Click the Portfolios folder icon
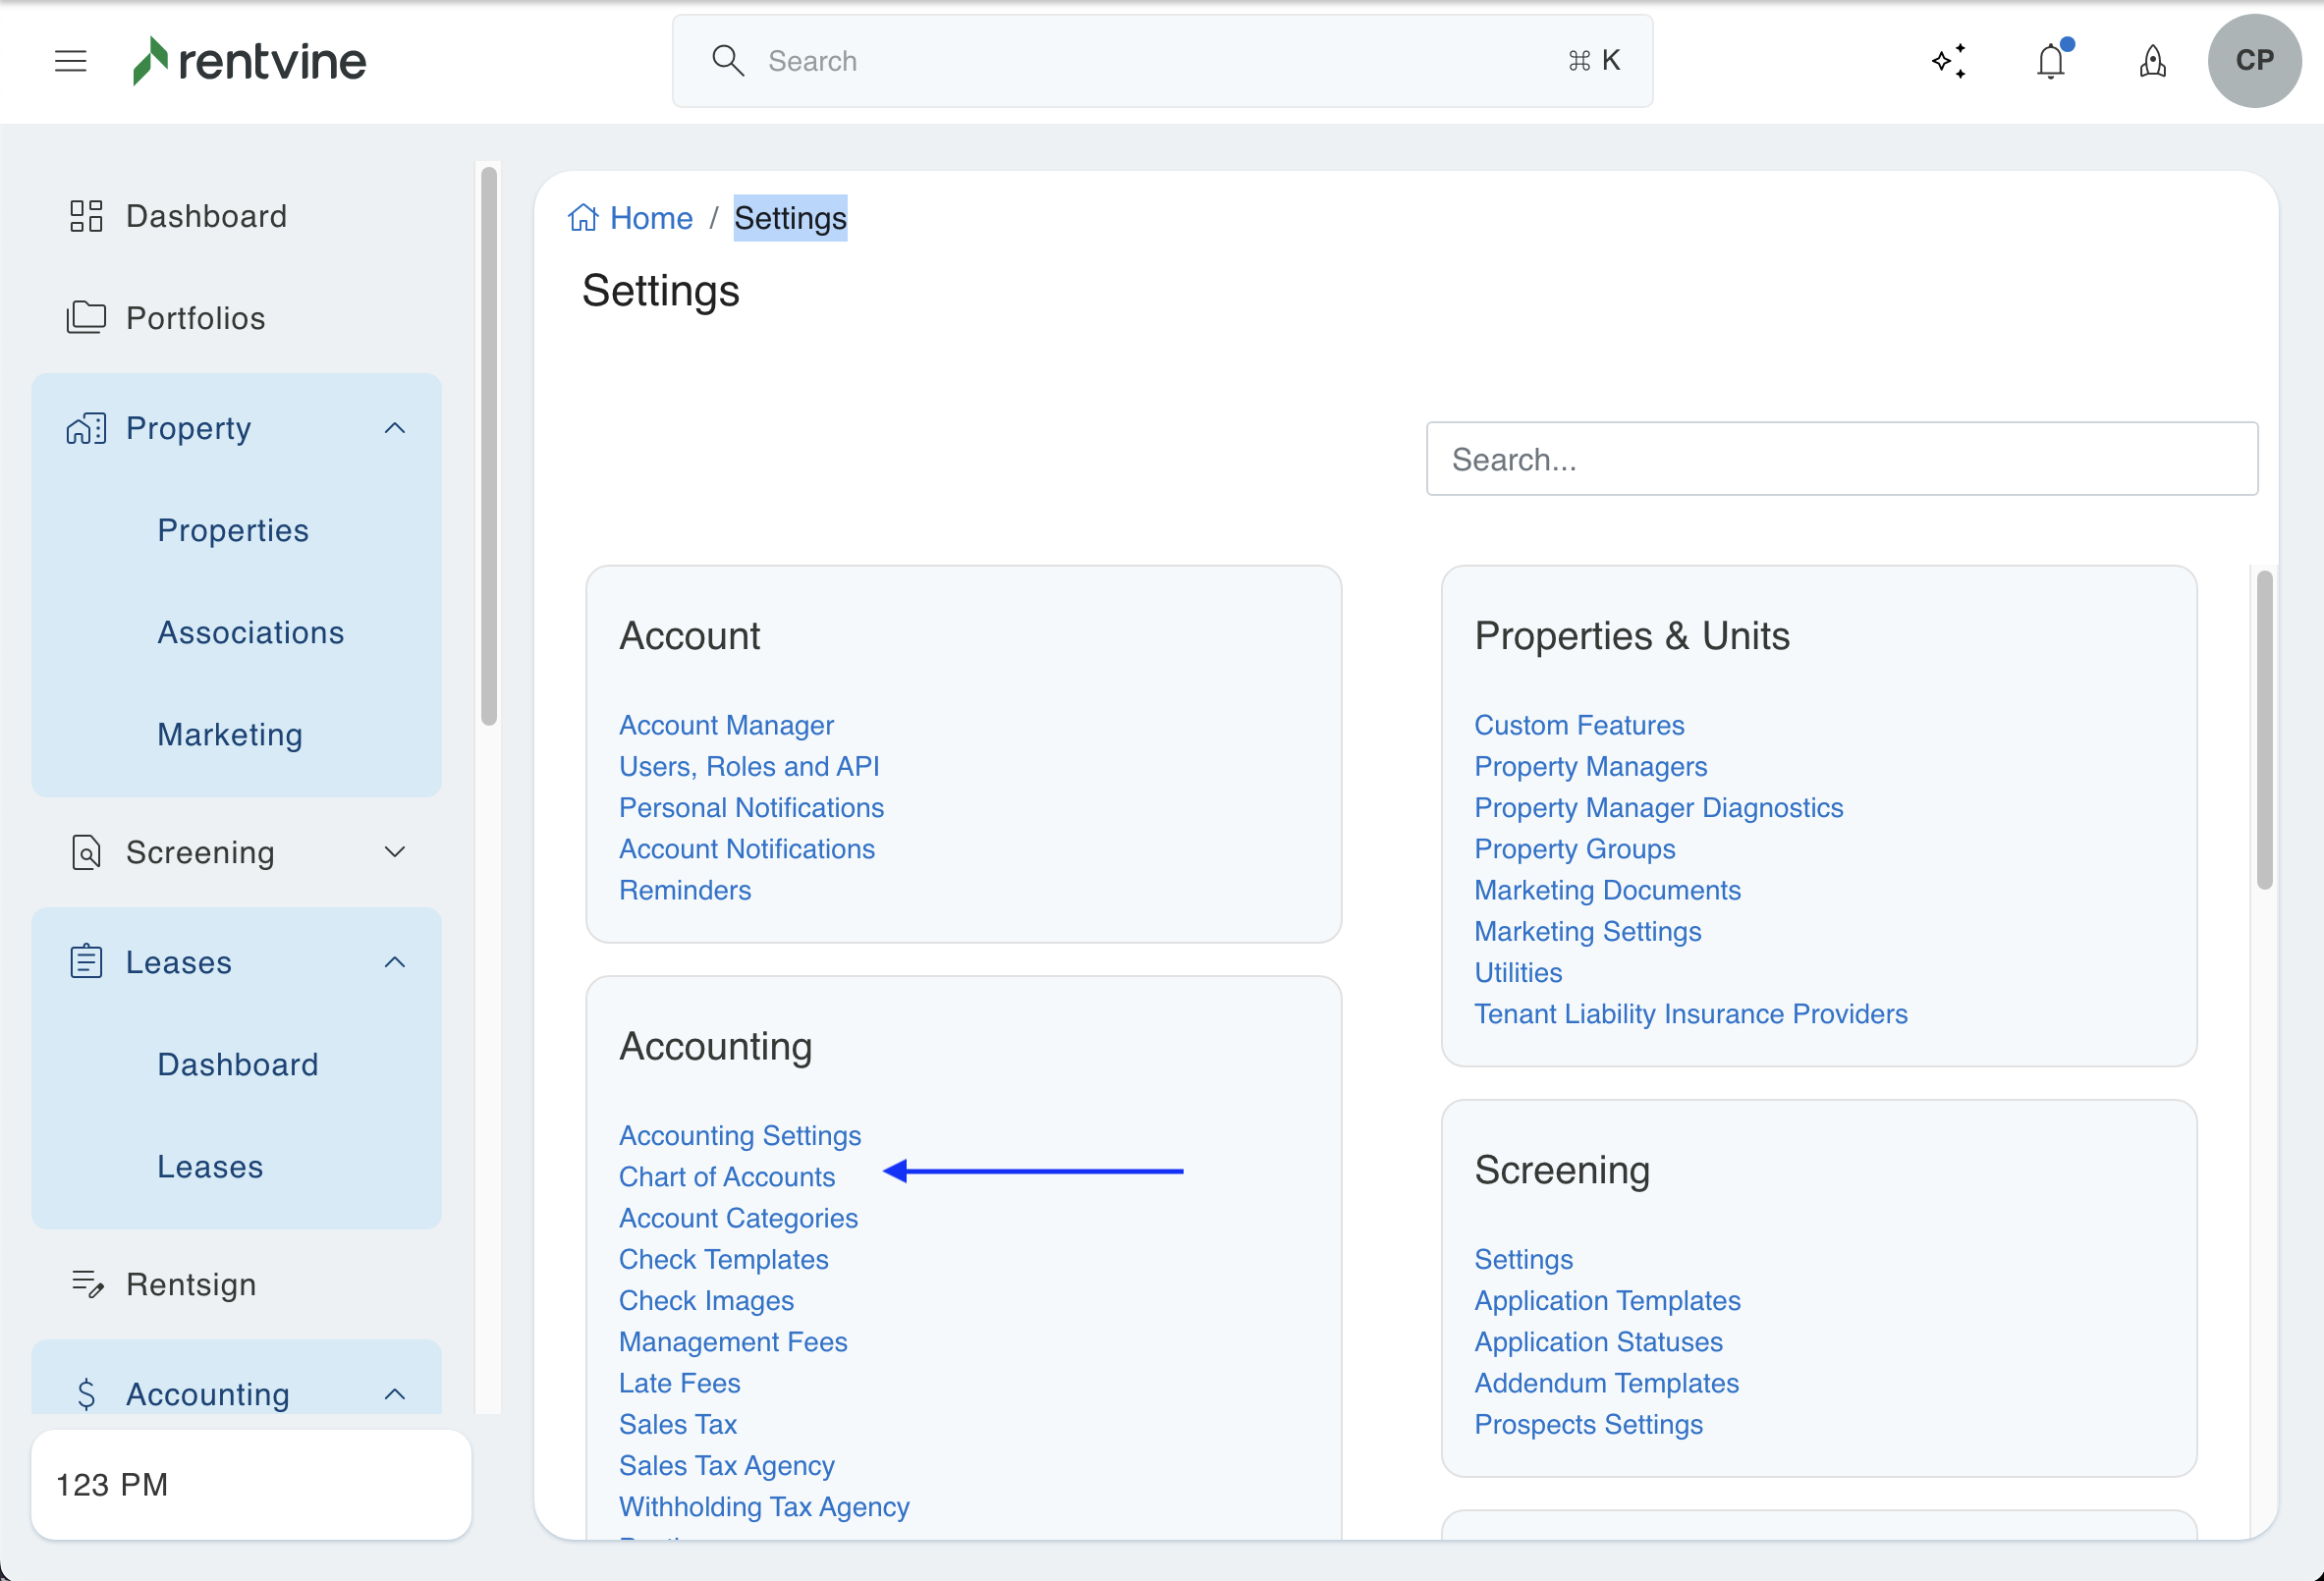 pos(86,318)
